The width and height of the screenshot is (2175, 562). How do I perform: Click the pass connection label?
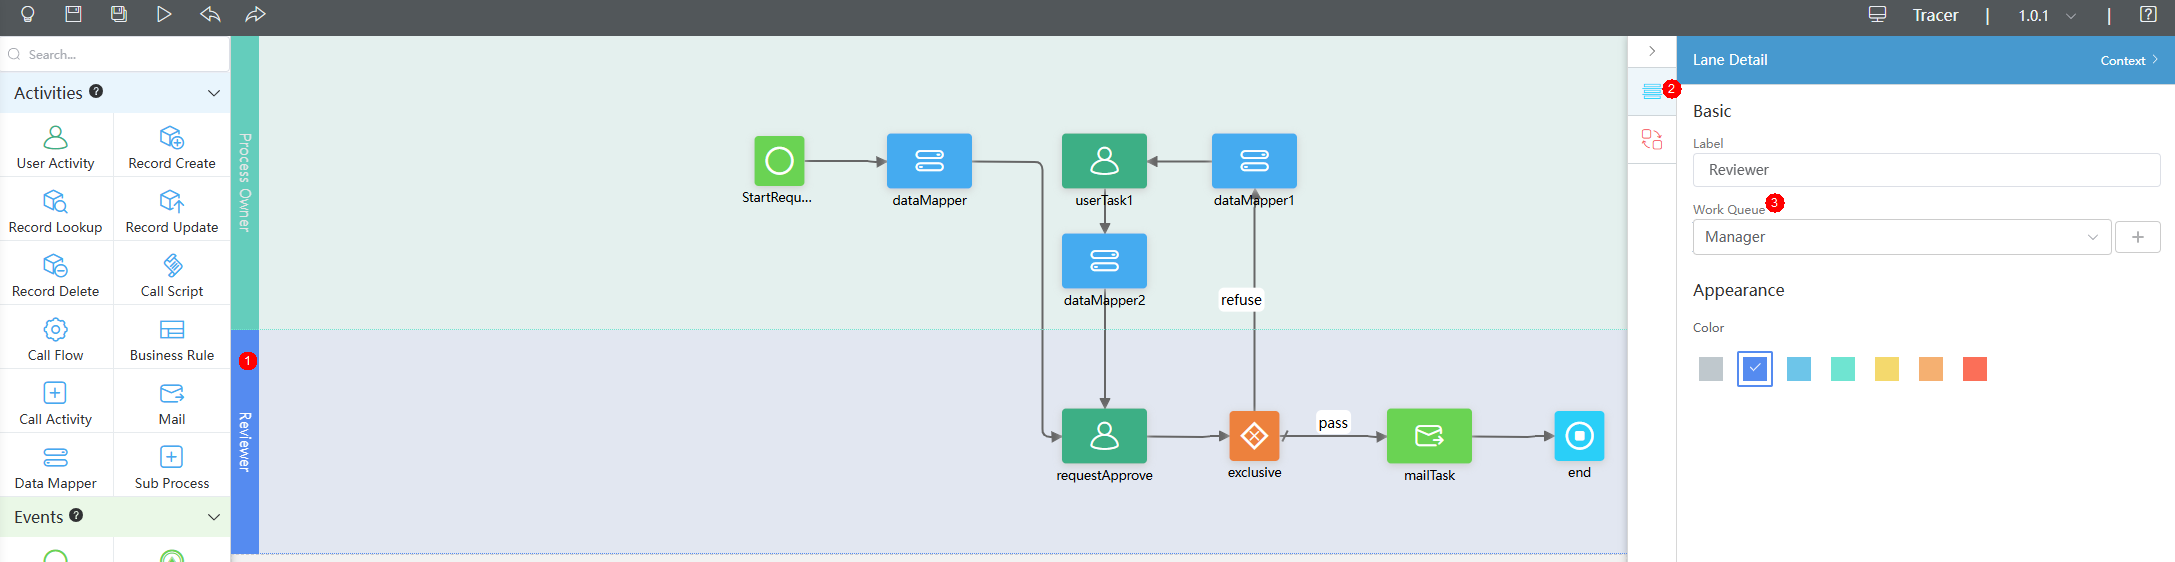pyautogui.click(x=1333, y=422)
